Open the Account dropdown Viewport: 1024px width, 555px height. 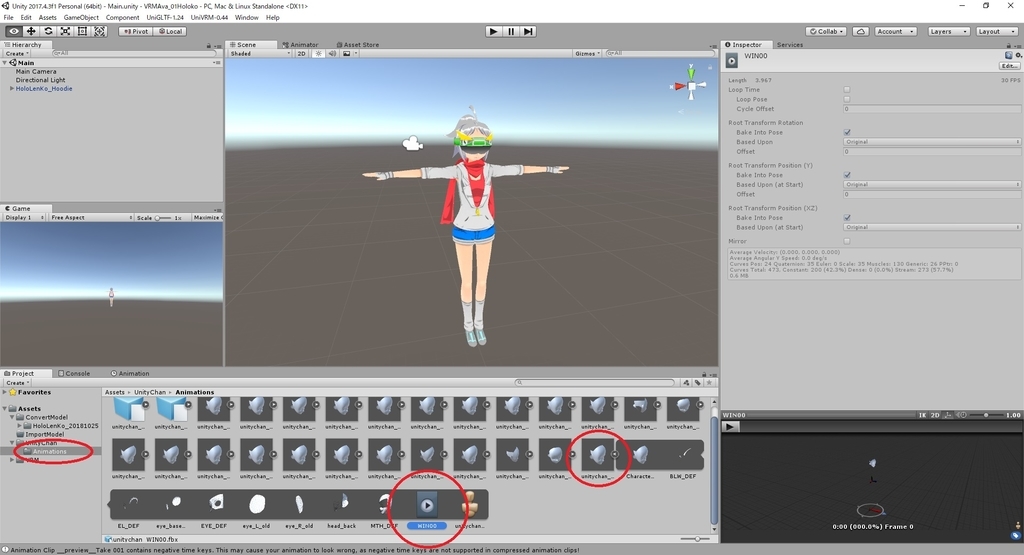click(895, 31)
